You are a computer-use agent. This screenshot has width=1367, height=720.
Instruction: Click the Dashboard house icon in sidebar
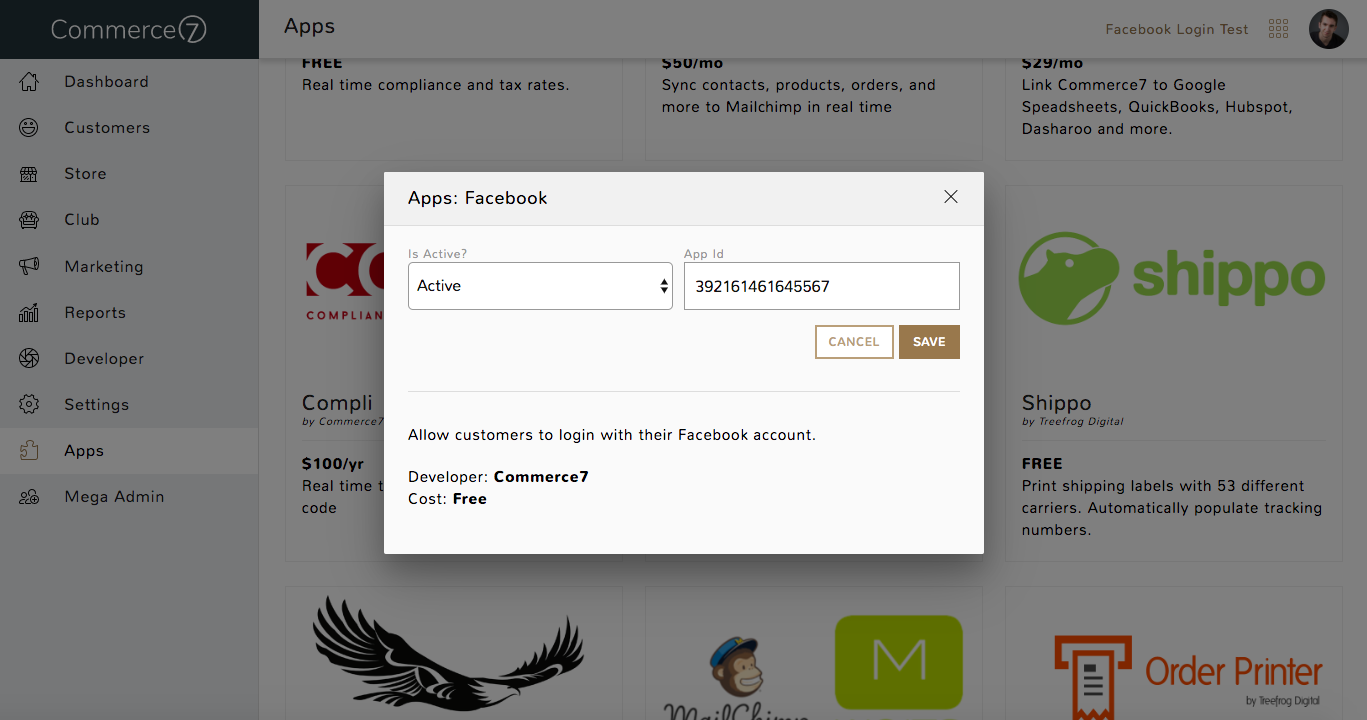(29, 82)
